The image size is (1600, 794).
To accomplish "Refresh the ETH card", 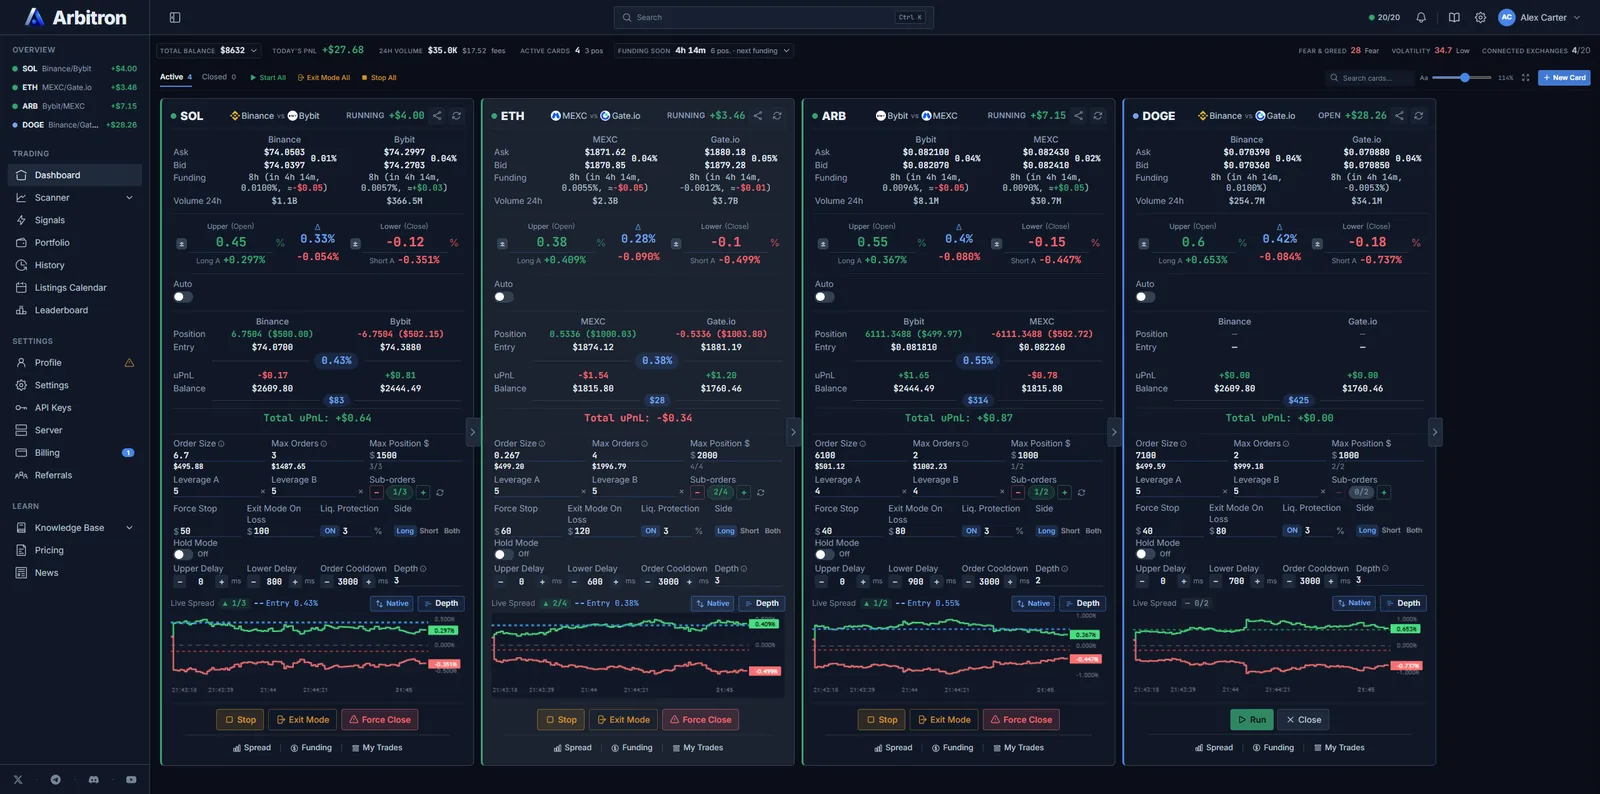I will pos(777,116).
